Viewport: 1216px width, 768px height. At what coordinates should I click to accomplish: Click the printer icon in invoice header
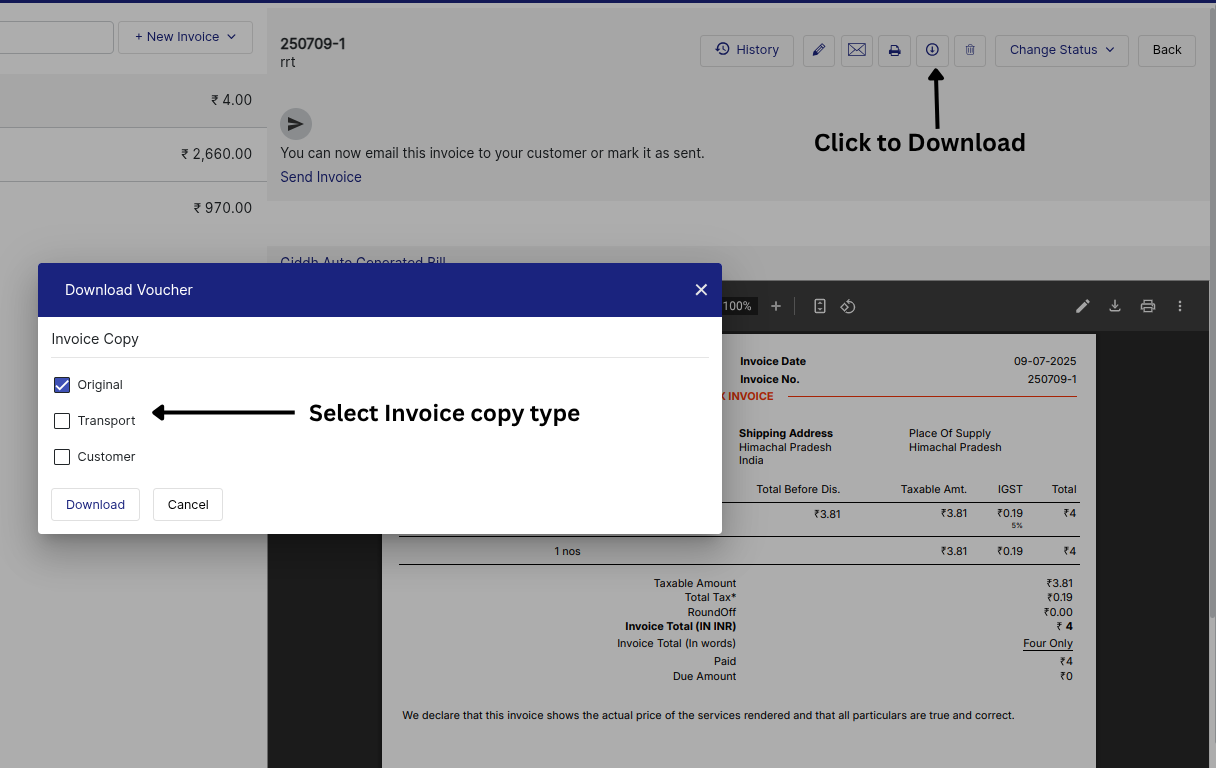[894, 50]
